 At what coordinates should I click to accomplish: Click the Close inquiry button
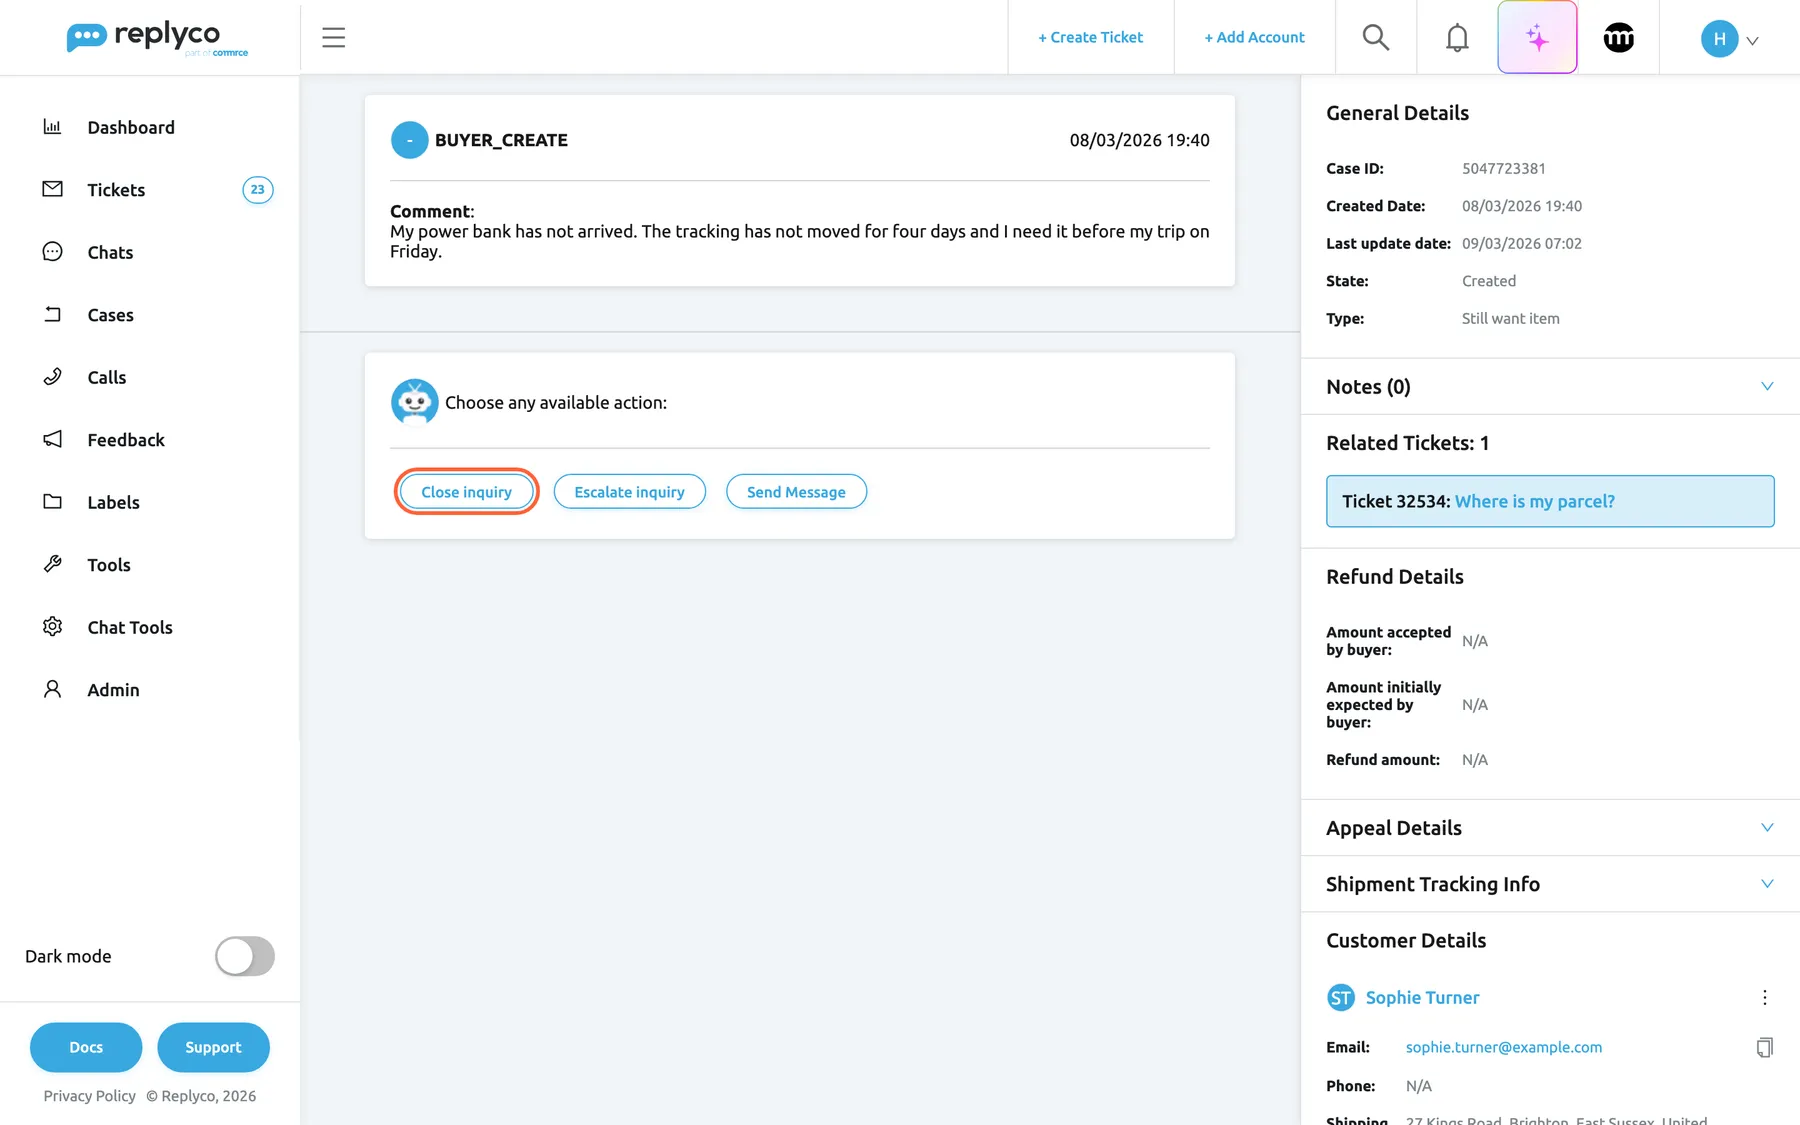466,492
